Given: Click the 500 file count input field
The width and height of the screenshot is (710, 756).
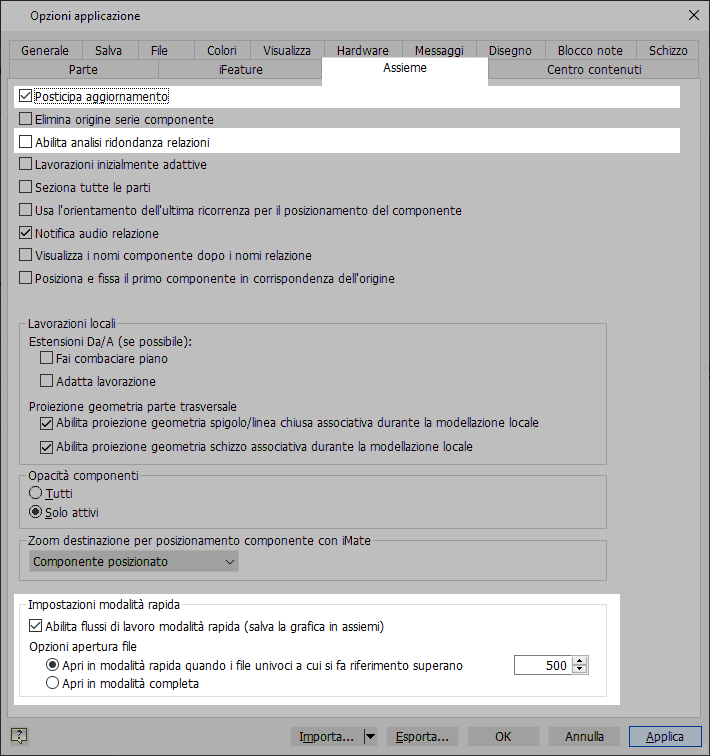Looking at the screenshot, I should coord(543,665).
